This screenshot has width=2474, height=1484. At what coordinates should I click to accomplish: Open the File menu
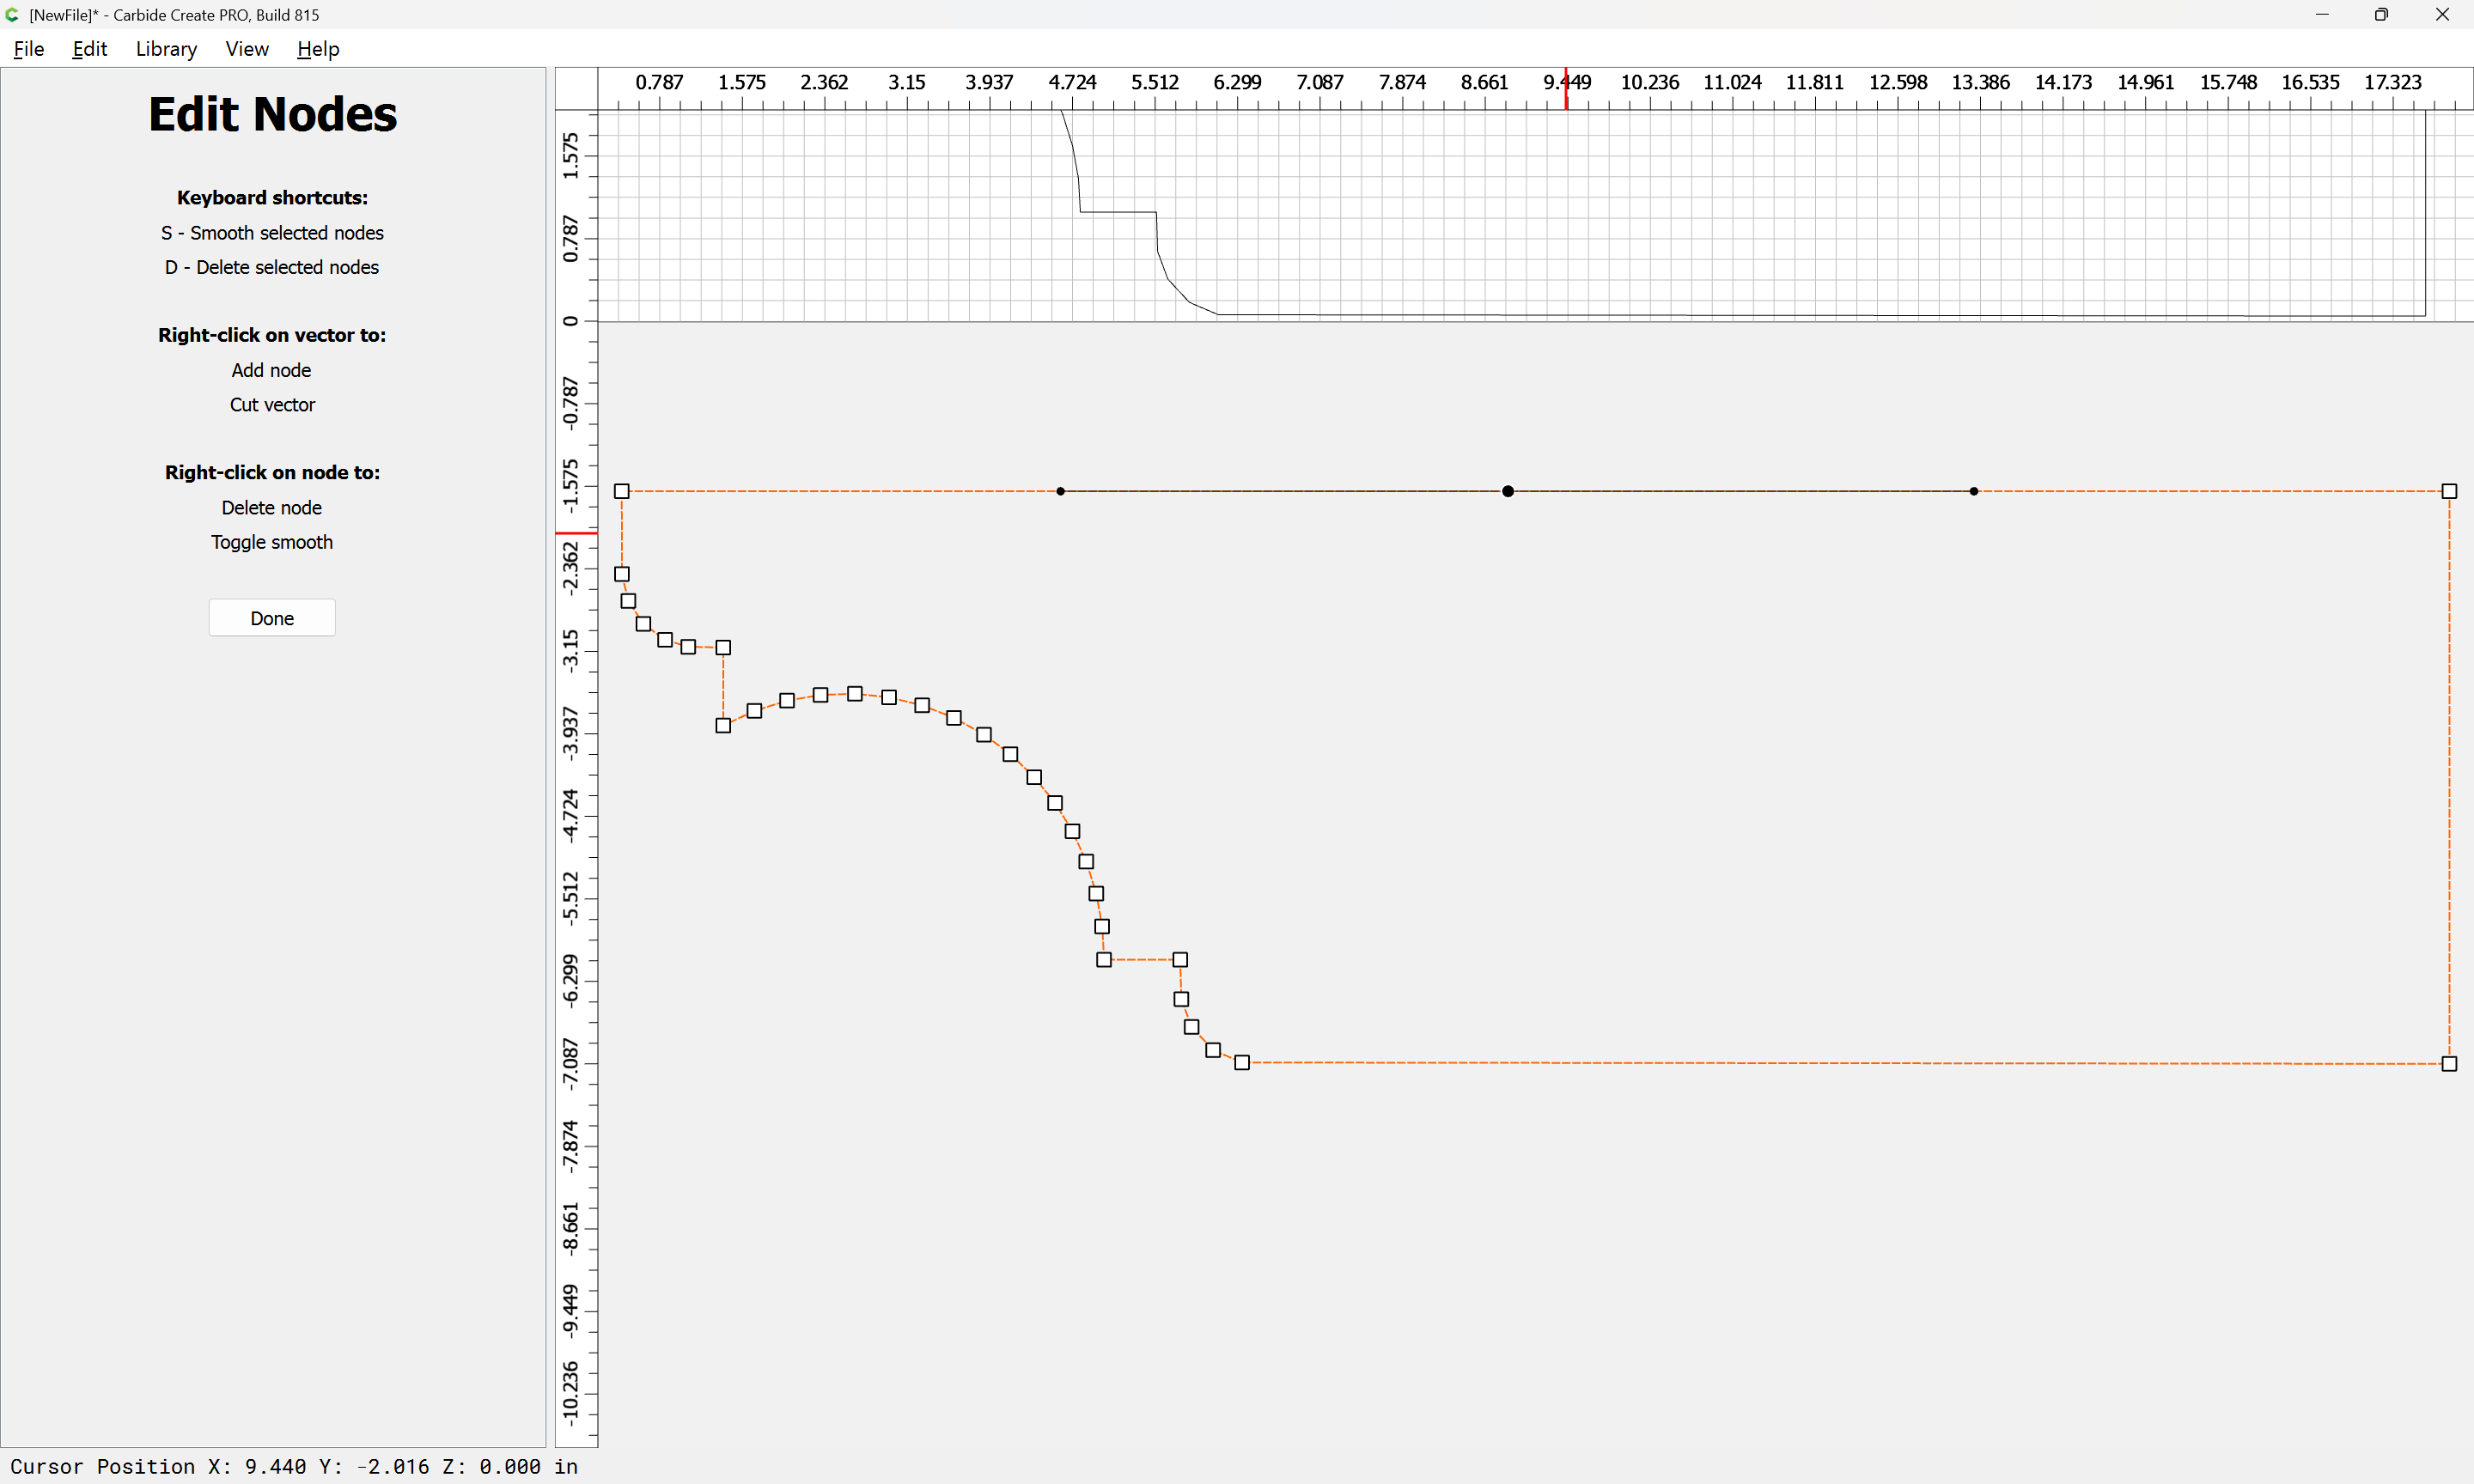[x=28, y=48]
